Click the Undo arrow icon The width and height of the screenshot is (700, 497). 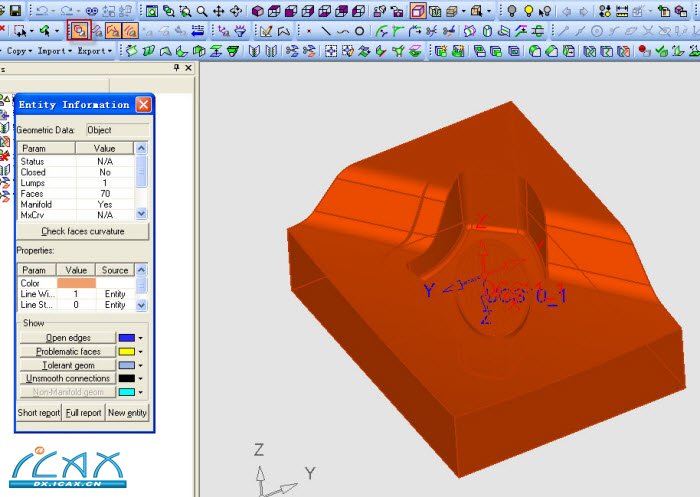coord(42,10)
